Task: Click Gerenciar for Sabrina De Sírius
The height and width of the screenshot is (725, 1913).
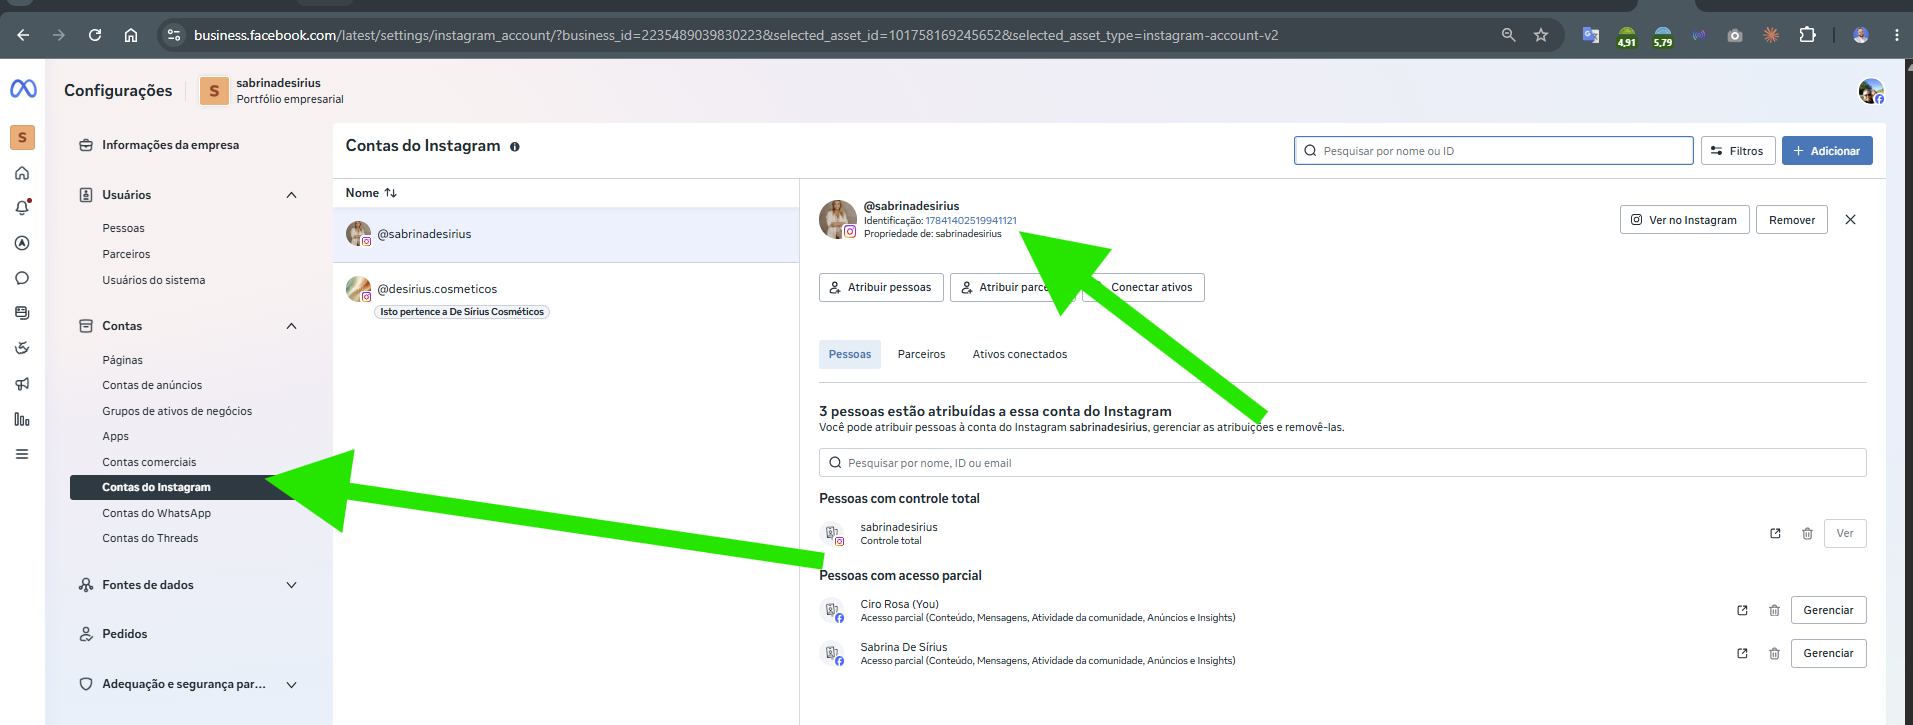Action: [1828, 653]
